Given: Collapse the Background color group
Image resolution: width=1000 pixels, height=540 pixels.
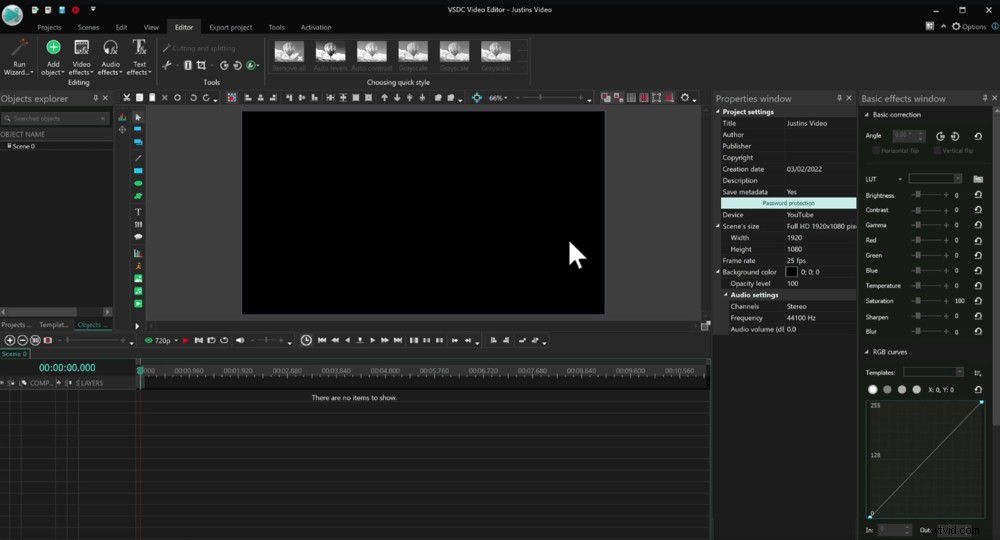Looking at the screenshot, I should click(x=717, y=272).
